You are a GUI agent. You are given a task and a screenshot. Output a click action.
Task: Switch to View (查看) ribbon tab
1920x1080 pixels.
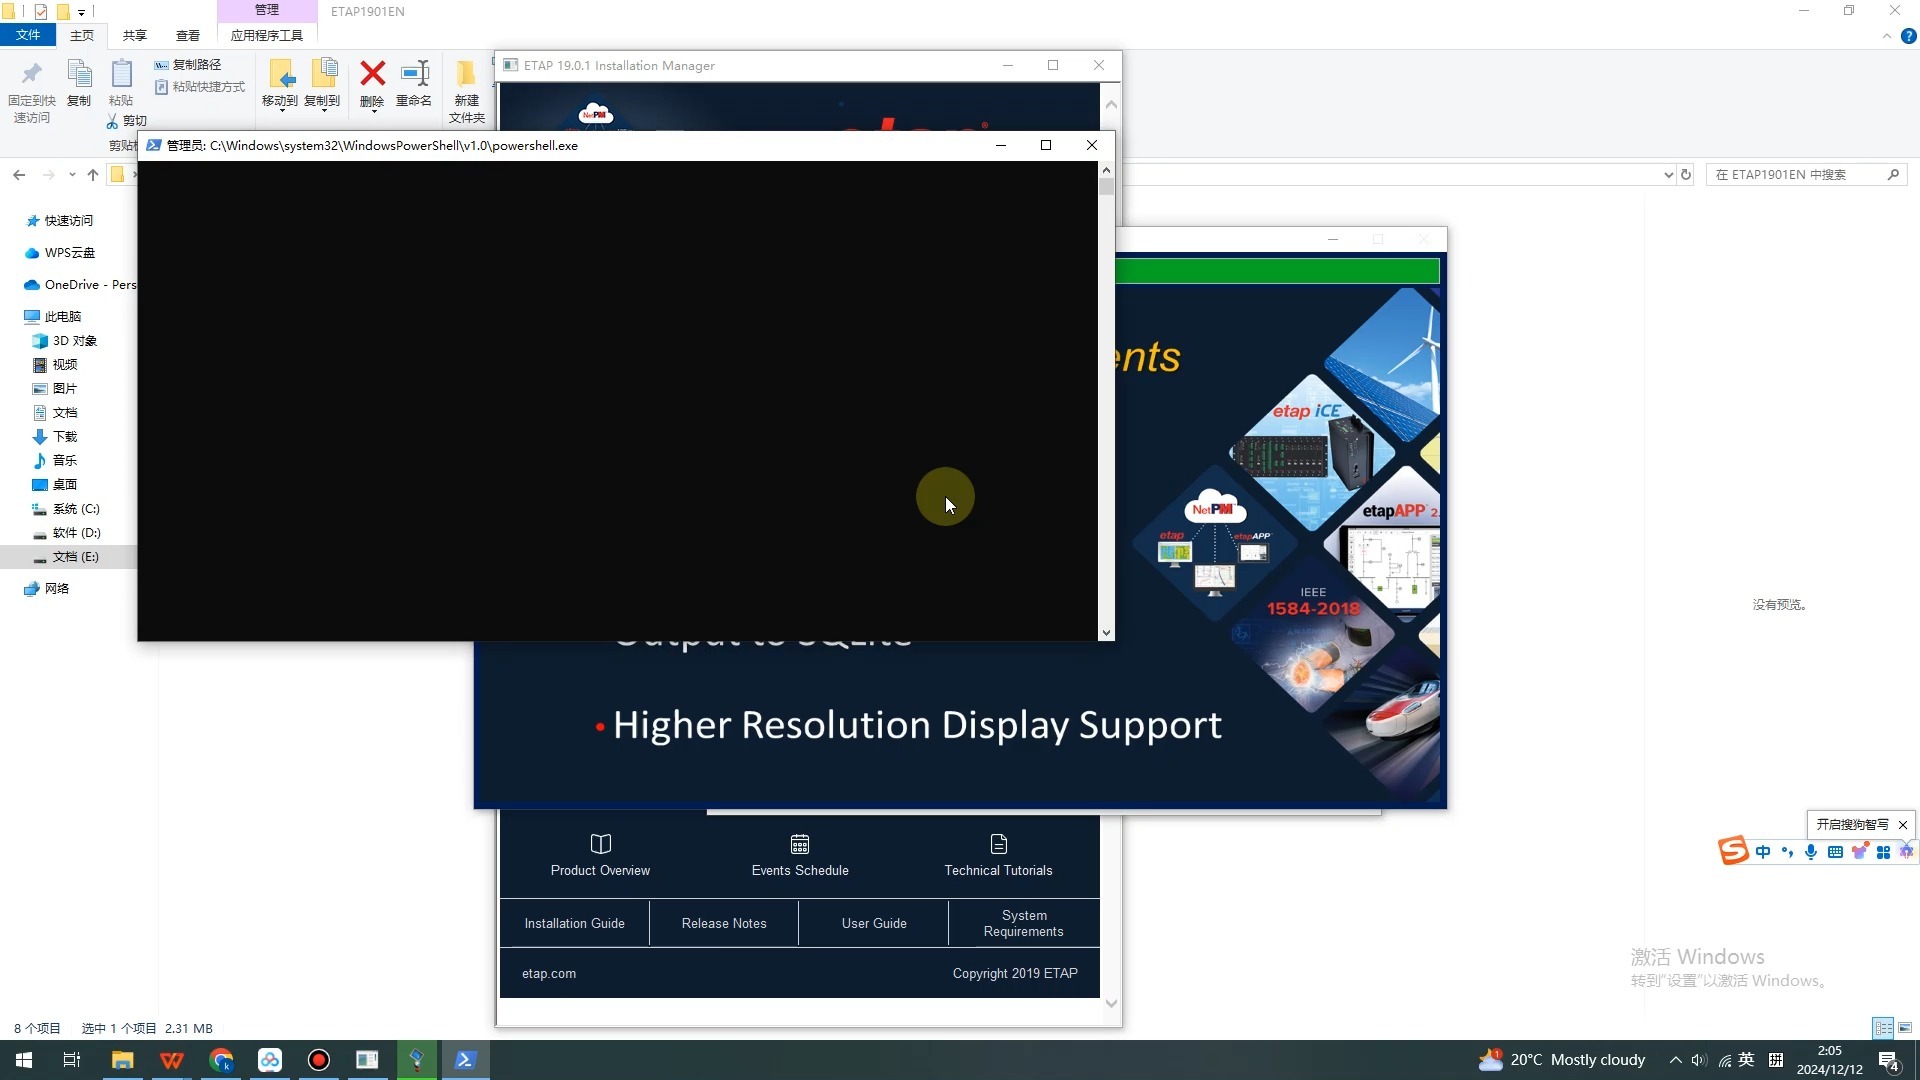coord(188,35)
